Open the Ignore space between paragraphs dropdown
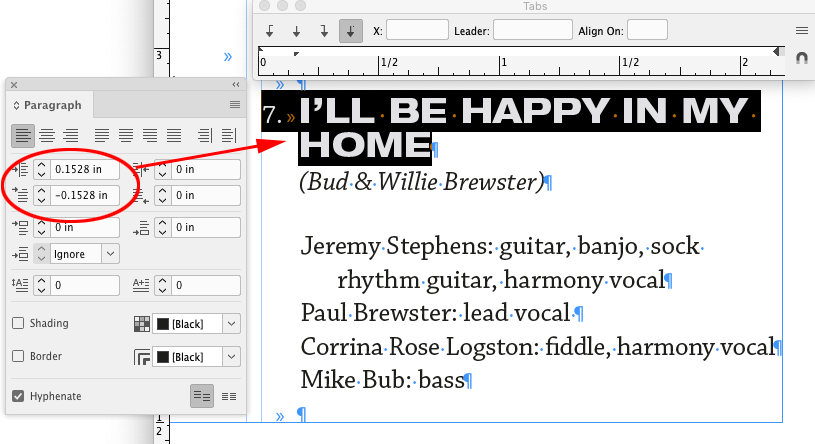This screenshot has width=815, height=444. coord(110,254)
